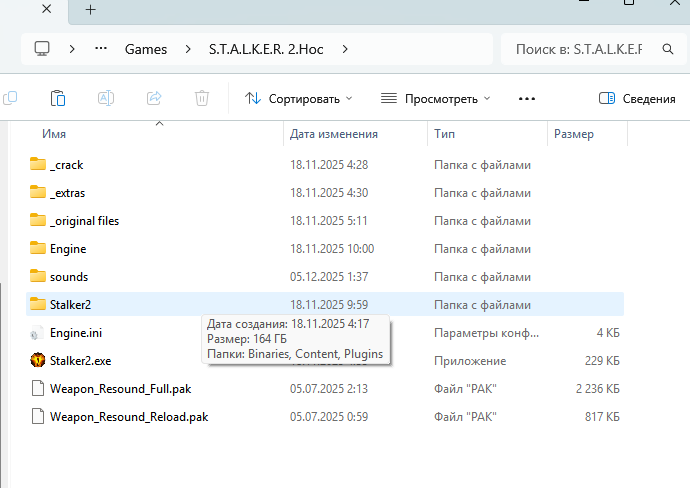The width and height of the screenshot is (690, 488).
Task: Close the current Explorer tab
Action: (47, 9)
